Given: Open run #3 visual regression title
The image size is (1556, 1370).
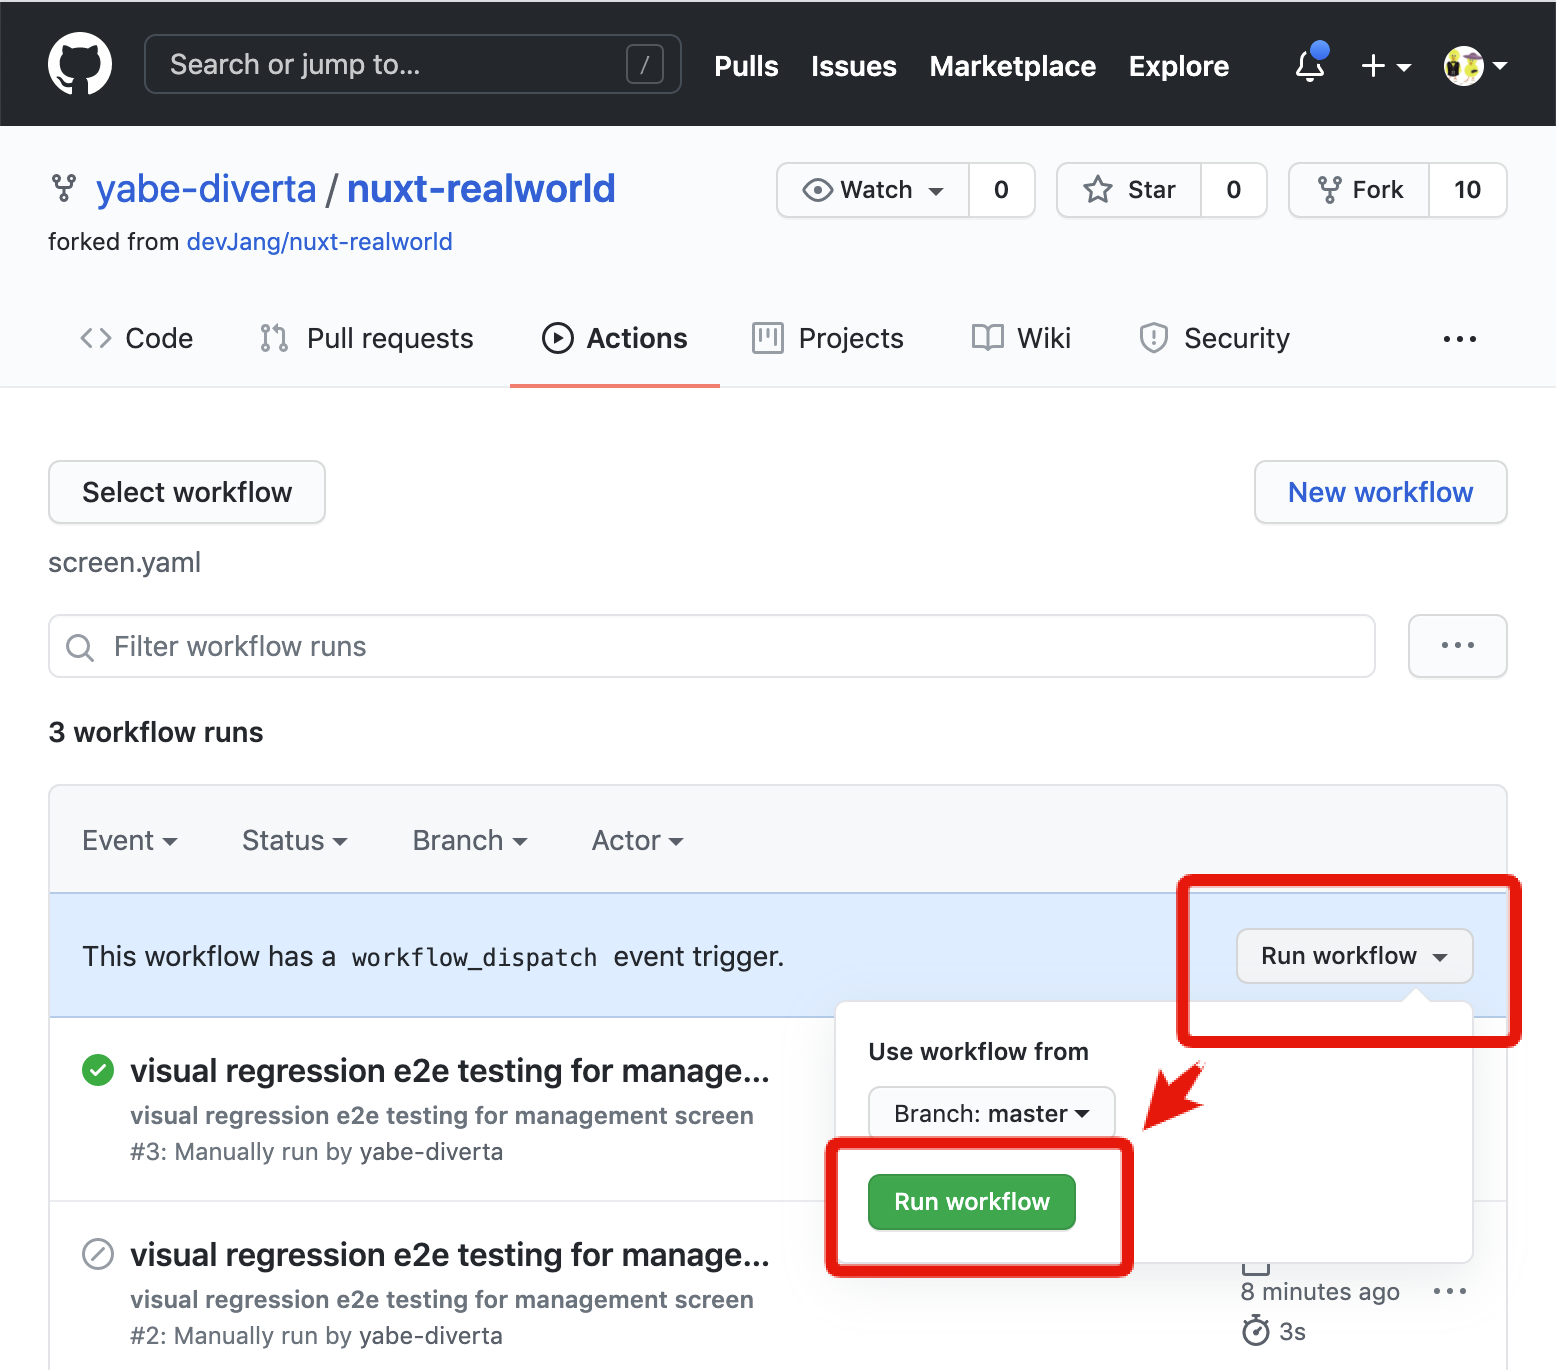Looking at the screenshot, I should pyautogui.click(x=450, y=1070).
